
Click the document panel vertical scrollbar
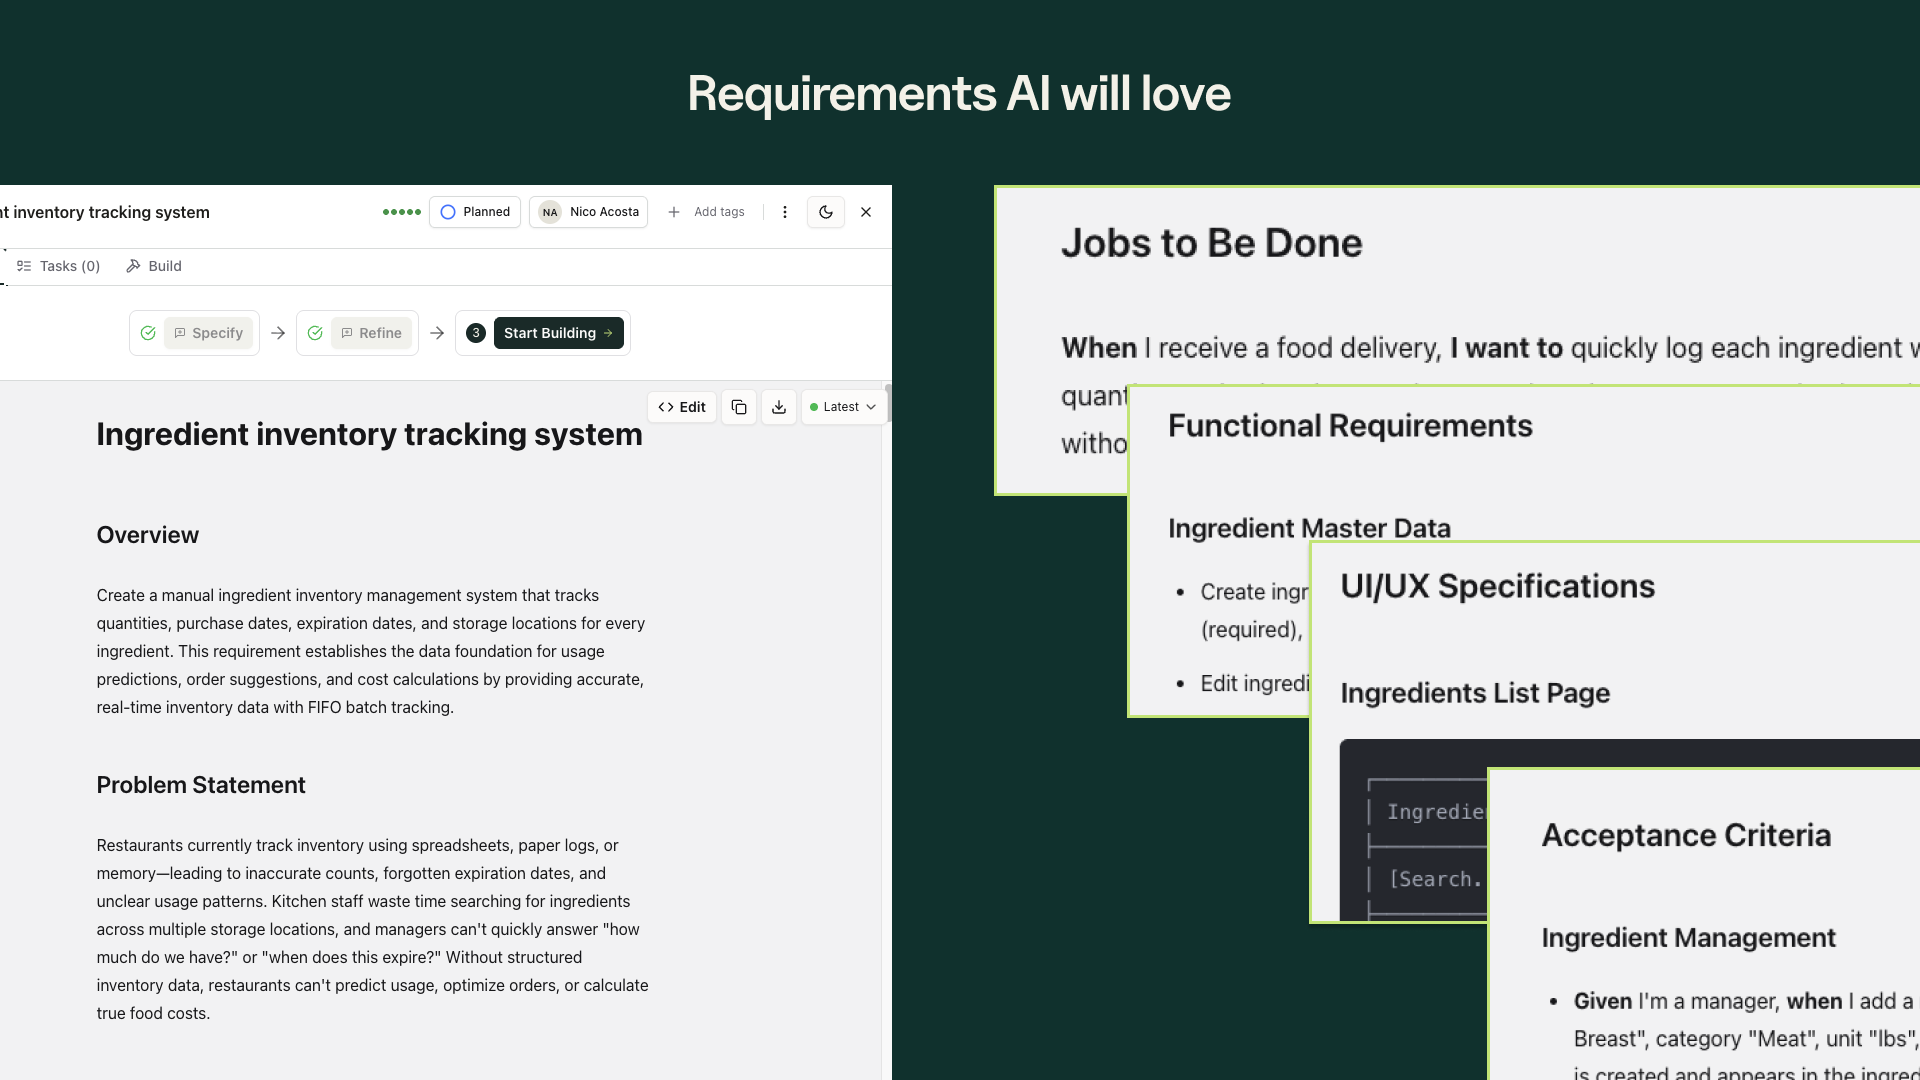click(x=887, y=403)
